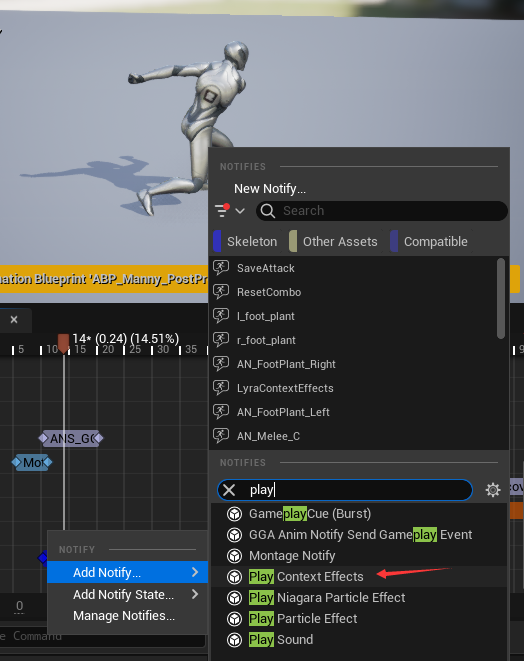Image resolution: width=524 pixels, height=661 pixels.
Task: Click the ResetCombo notify icon
Action: pyautogui.click(x=221, y=292)
